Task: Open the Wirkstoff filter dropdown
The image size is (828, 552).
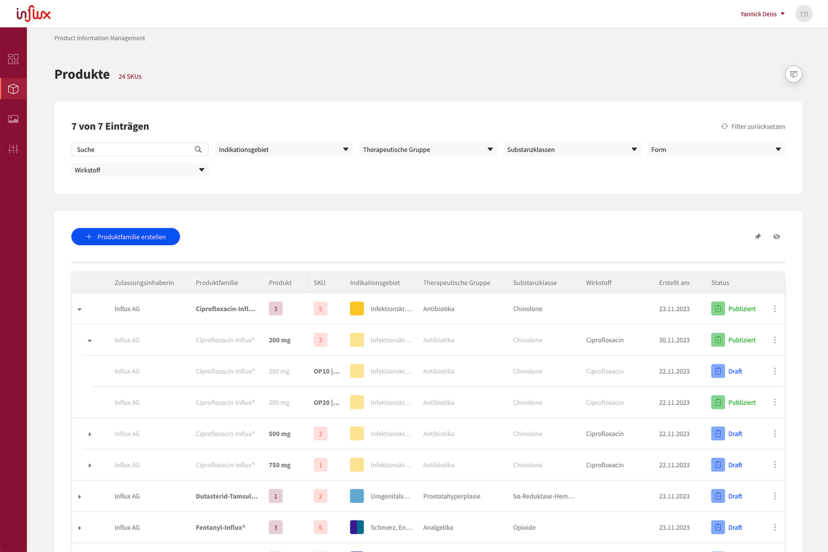Action: 139,170
